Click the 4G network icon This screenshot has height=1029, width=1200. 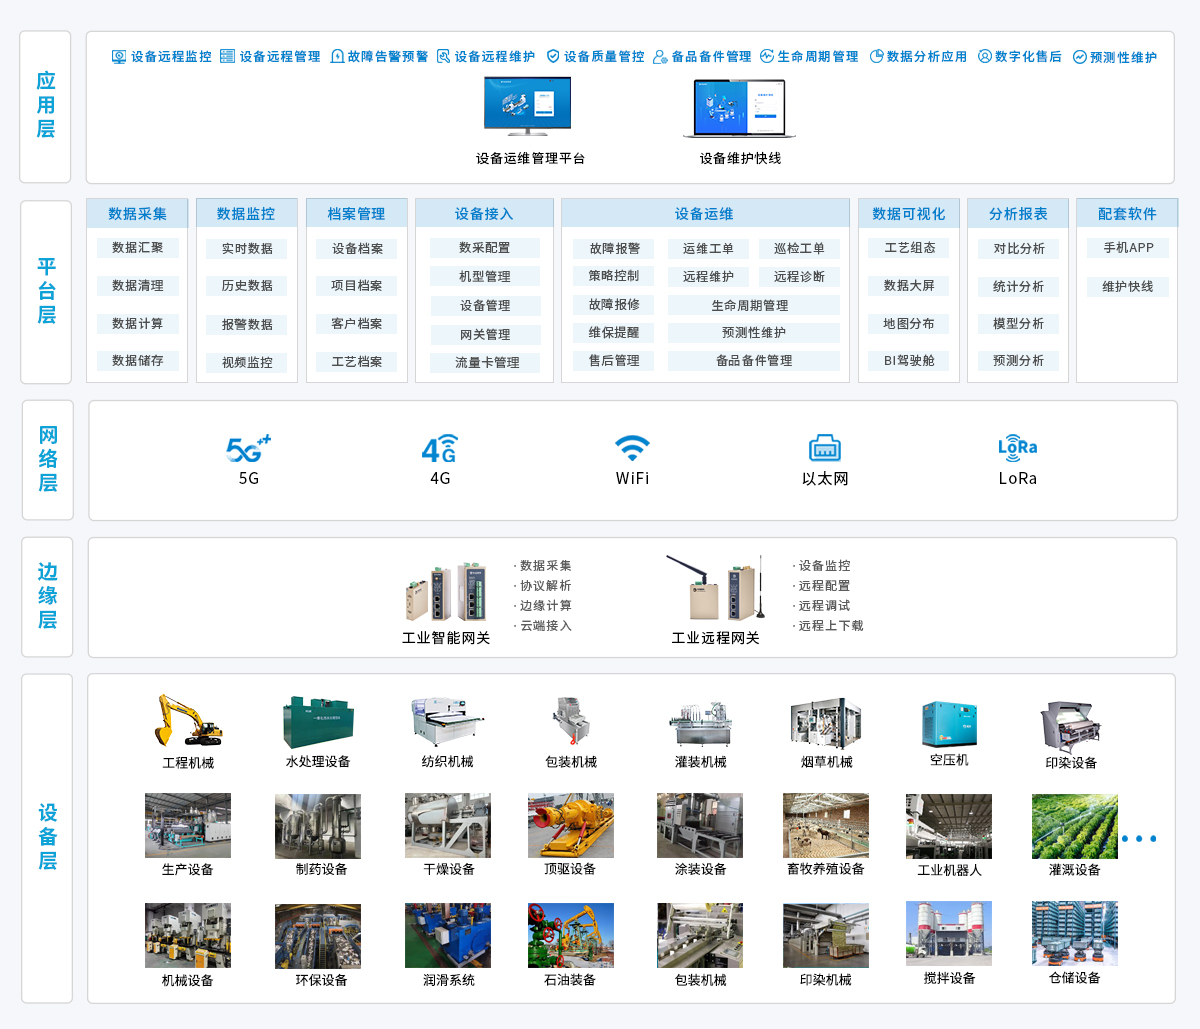pos(440,449)
